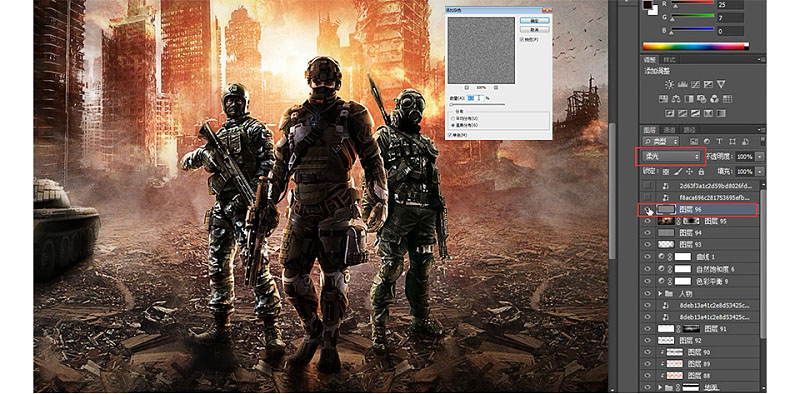Filter layers by adjustment layer icon
The image size is (800, 394).
707,141
